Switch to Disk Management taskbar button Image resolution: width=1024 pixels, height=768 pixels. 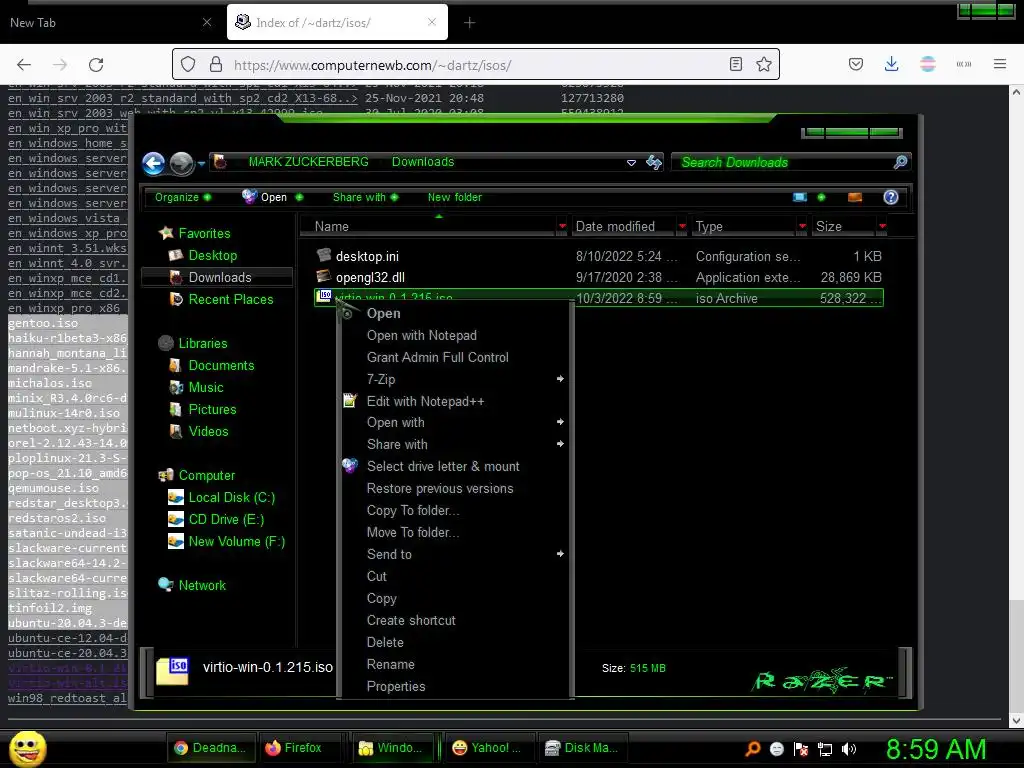[583, 748]
